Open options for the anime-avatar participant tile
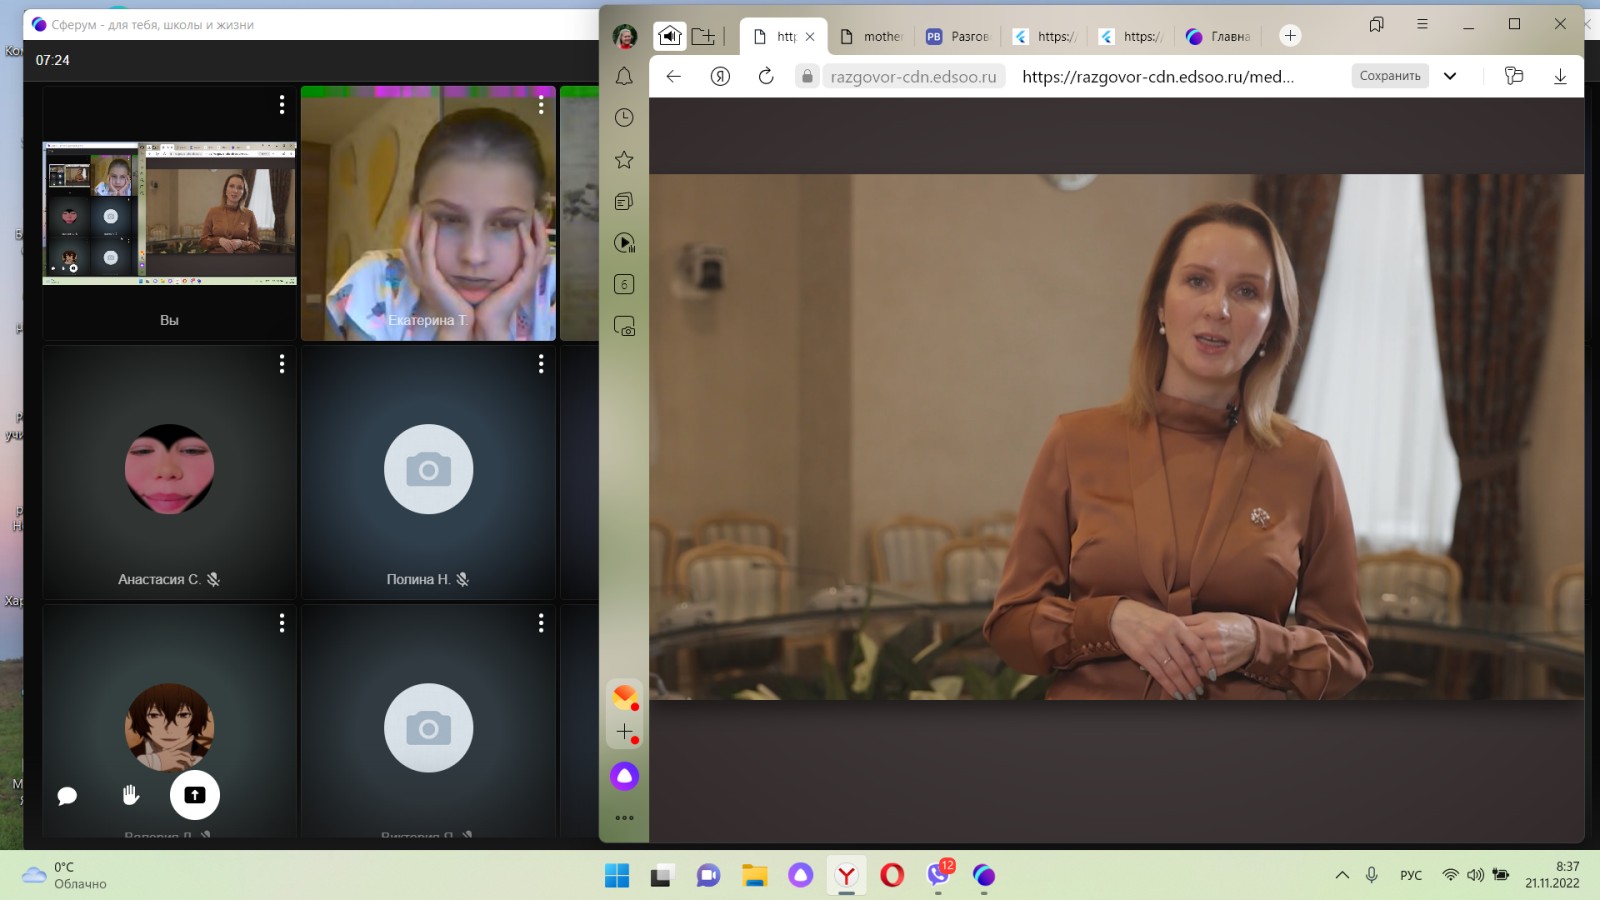Viewport: 1600px width, 900px height. click(x=282, y=623)
